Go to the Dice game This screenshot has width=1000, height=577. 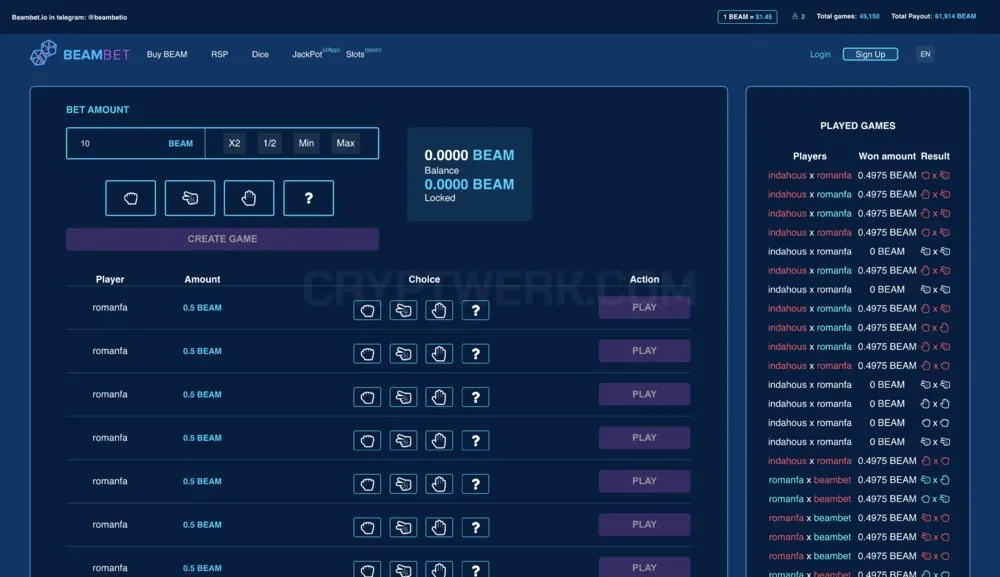tap(260, 54)
